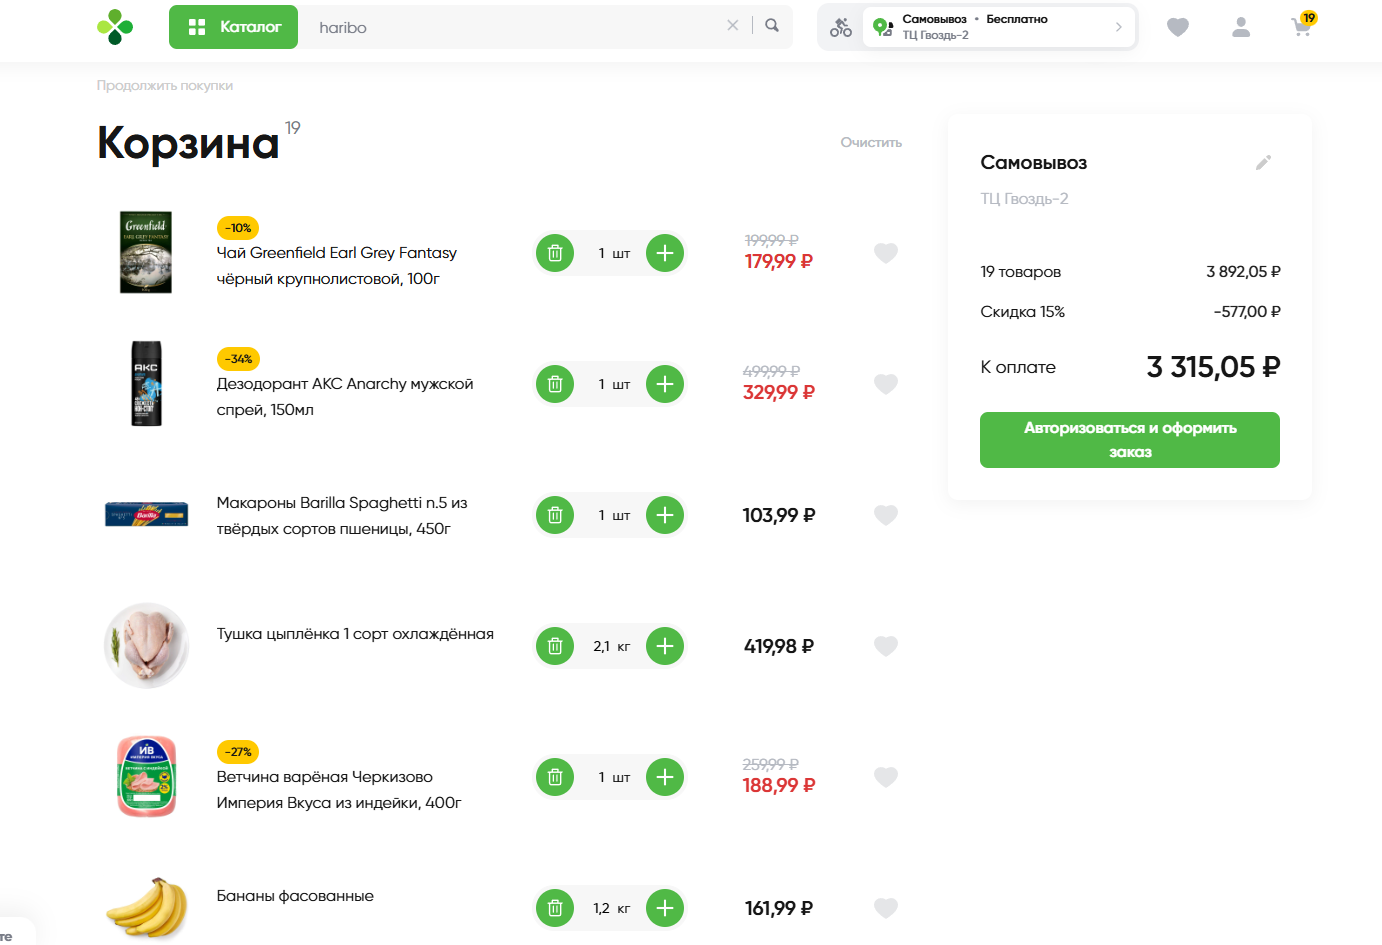Delete Barilla Spaghetti from the cart
Screen dimensions: 1382x945
[555, 515]
